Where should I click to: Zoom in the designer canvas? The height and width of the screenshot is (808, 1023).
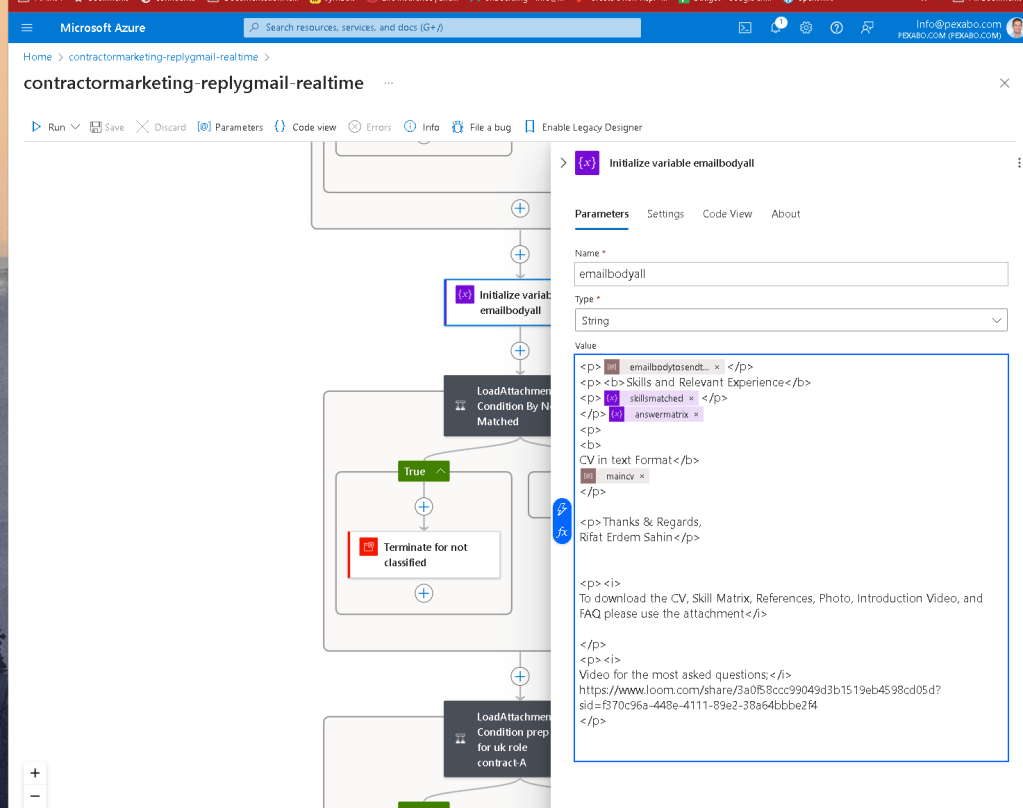(35, 773)
